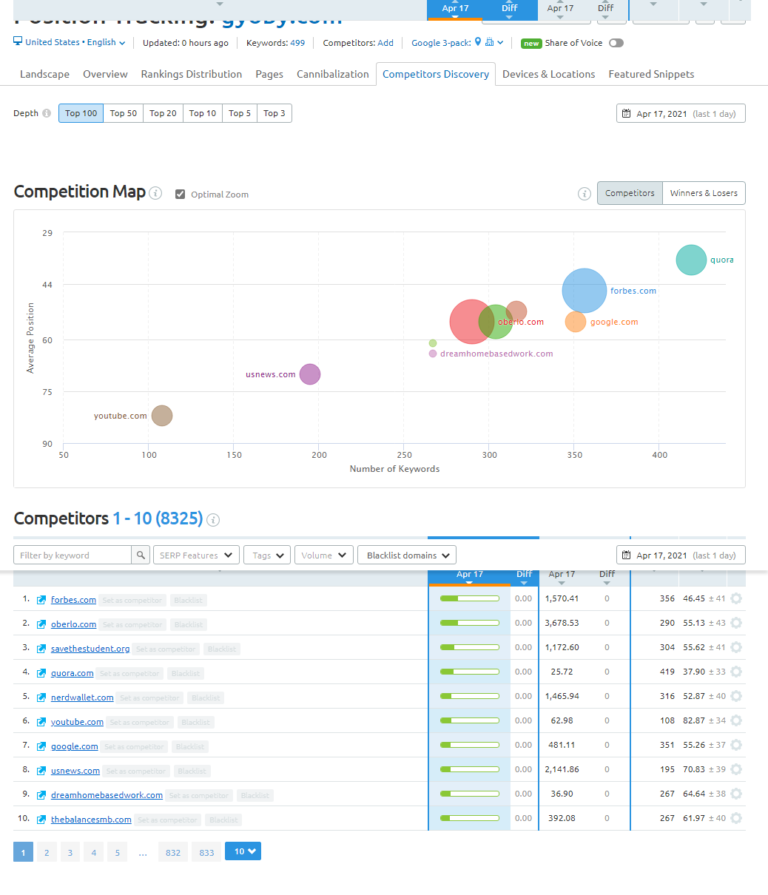This screenshot has width=768, height=895.
Task: Open the dreamhomebasedwork.com external link icon
Action: [41, 795]
